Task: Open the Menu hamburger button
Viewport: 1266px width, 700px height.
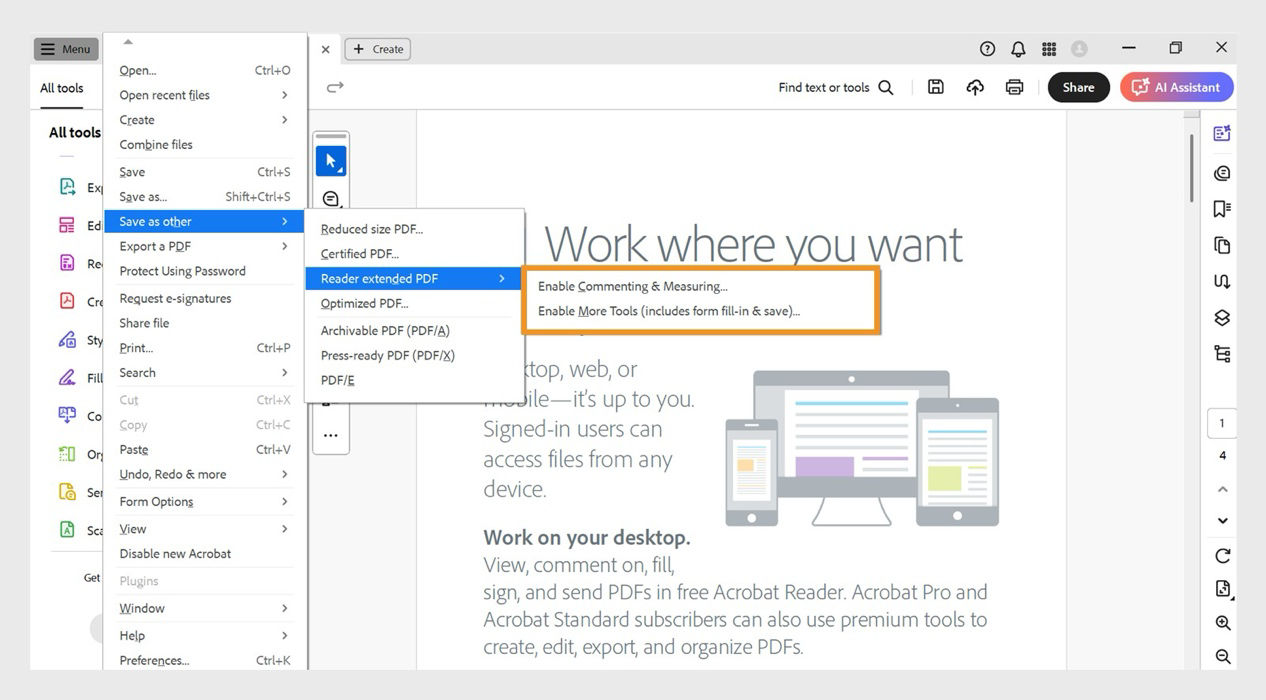Action: pos(65,48)
